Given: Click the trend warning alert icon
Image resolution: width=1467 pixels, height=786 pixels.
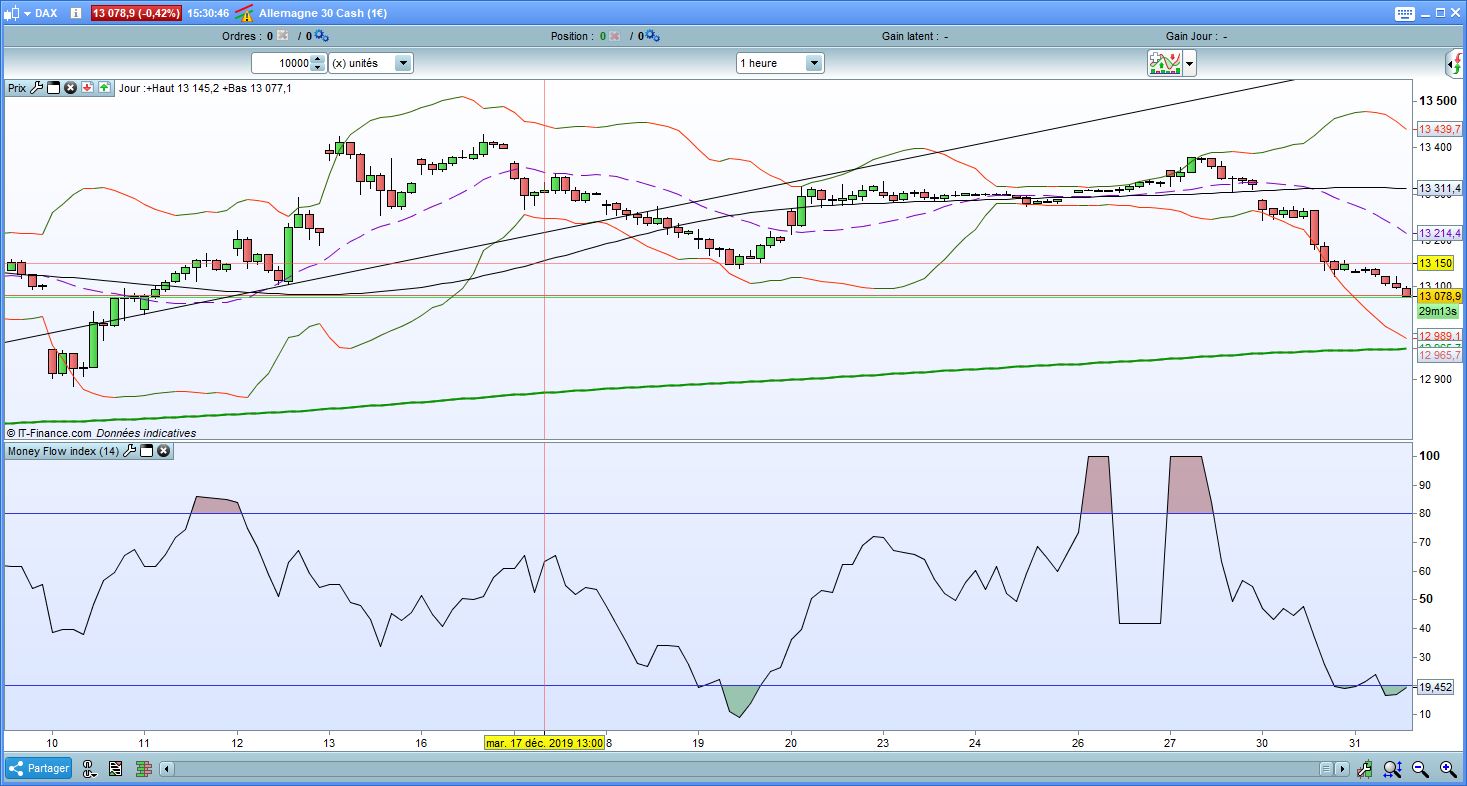Looking at the screenshot, I should [243, 13].
